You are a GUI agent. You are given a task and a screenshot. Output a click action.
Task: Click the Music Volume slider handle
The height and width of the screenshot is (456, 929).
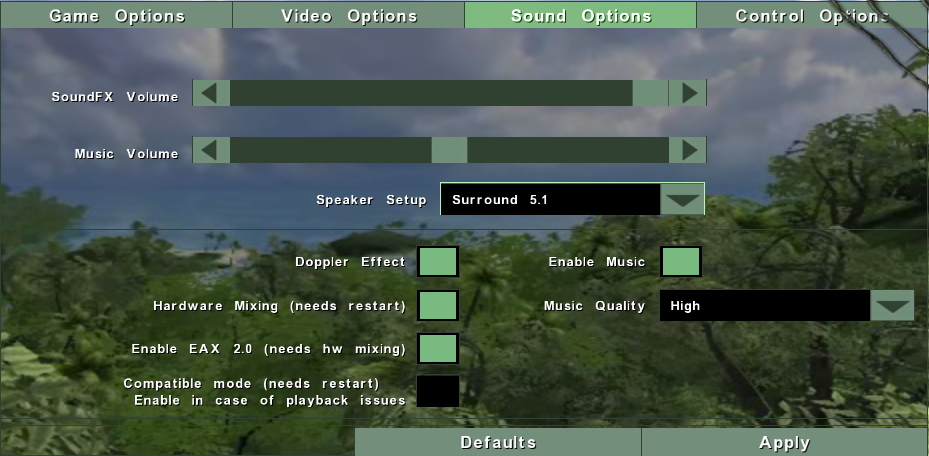pos(449,150)
